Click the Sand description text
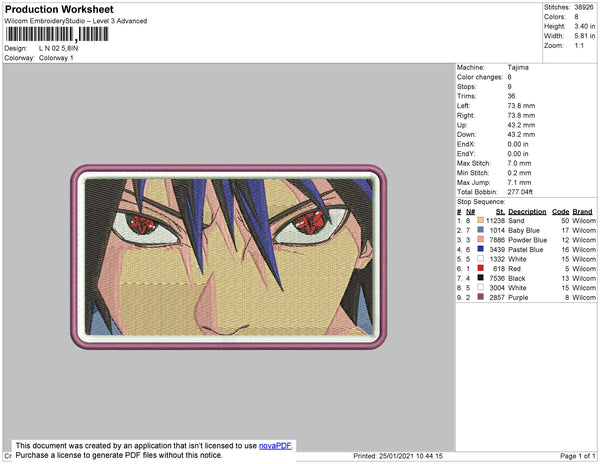 click(516, 221)
